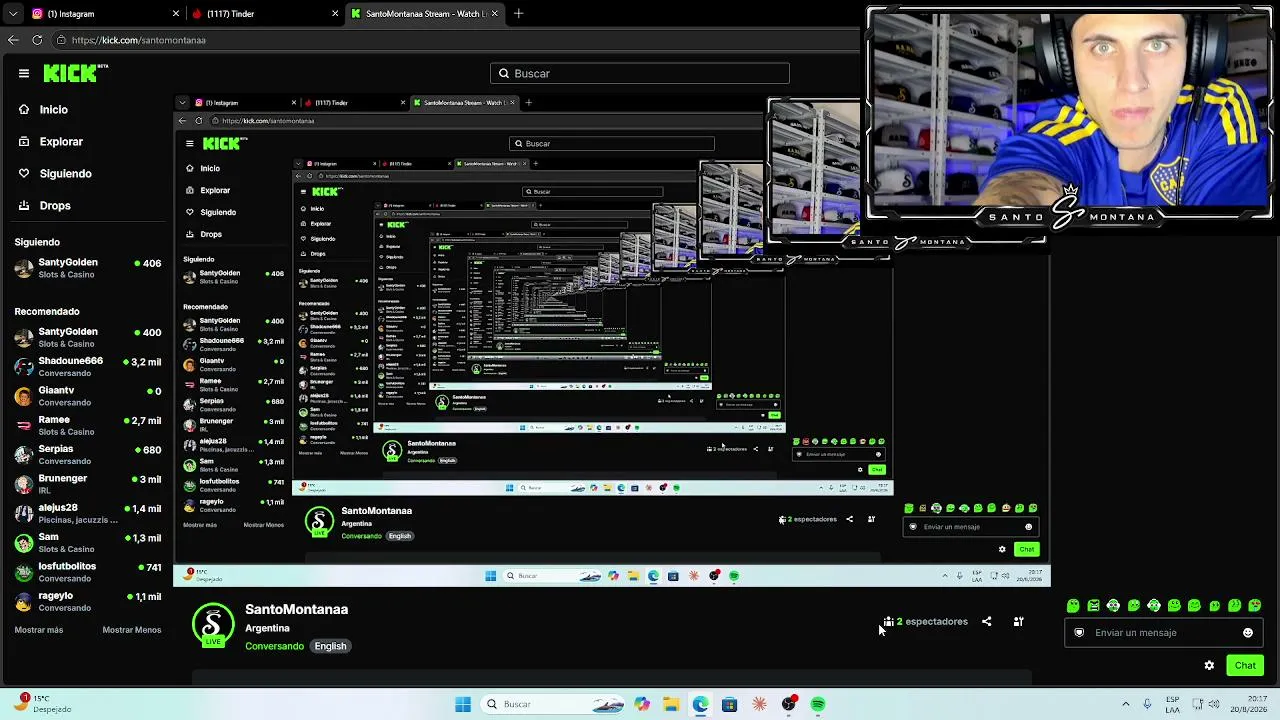This screenshot has height=720, width=1280.
Task: Click the SantoMontanaa live channel avatar
Action: click(x=213, y=625)
